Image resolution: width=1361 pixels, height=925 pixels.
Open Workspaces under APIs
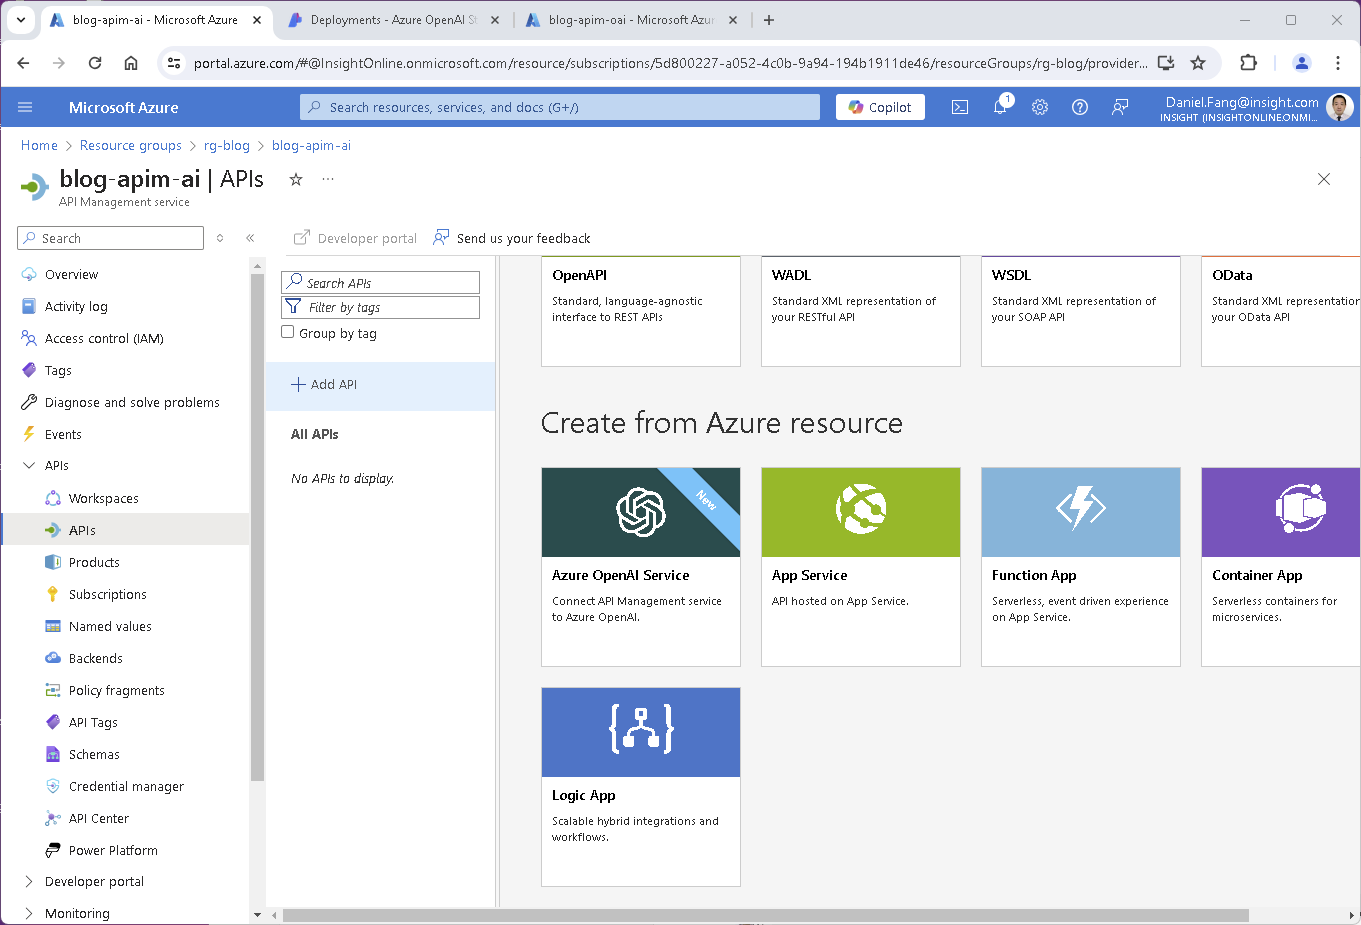click(103, 498)
